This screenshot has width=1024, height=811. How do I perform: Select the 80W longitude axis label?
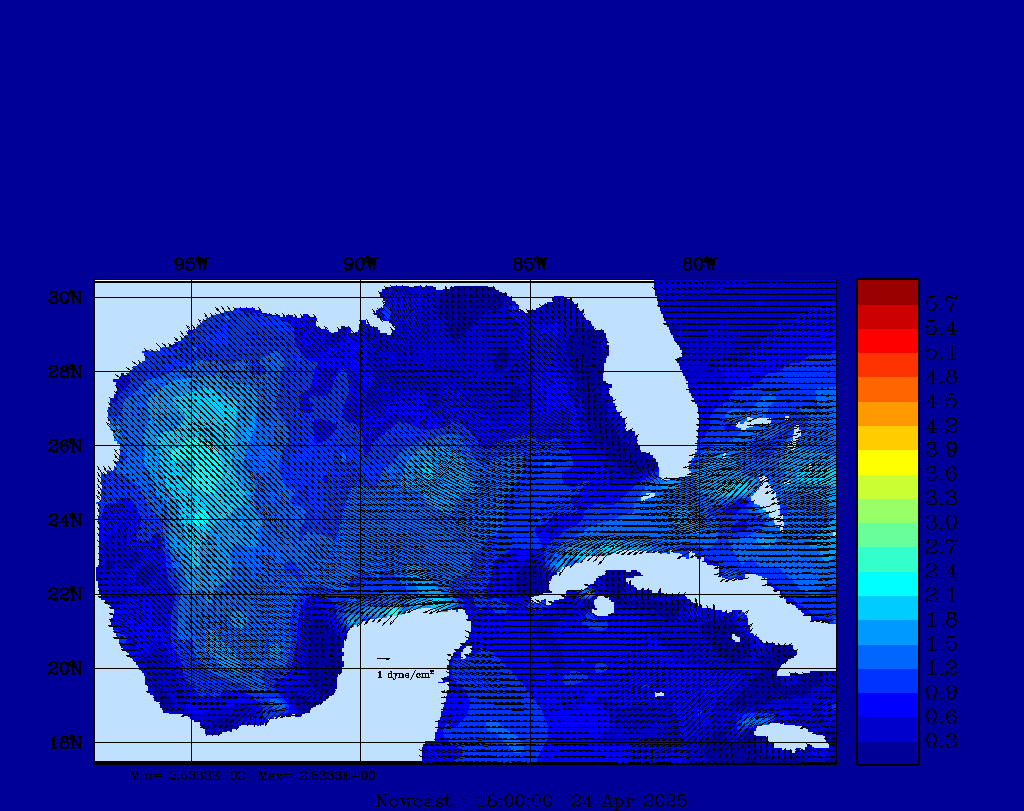[699, 265]
